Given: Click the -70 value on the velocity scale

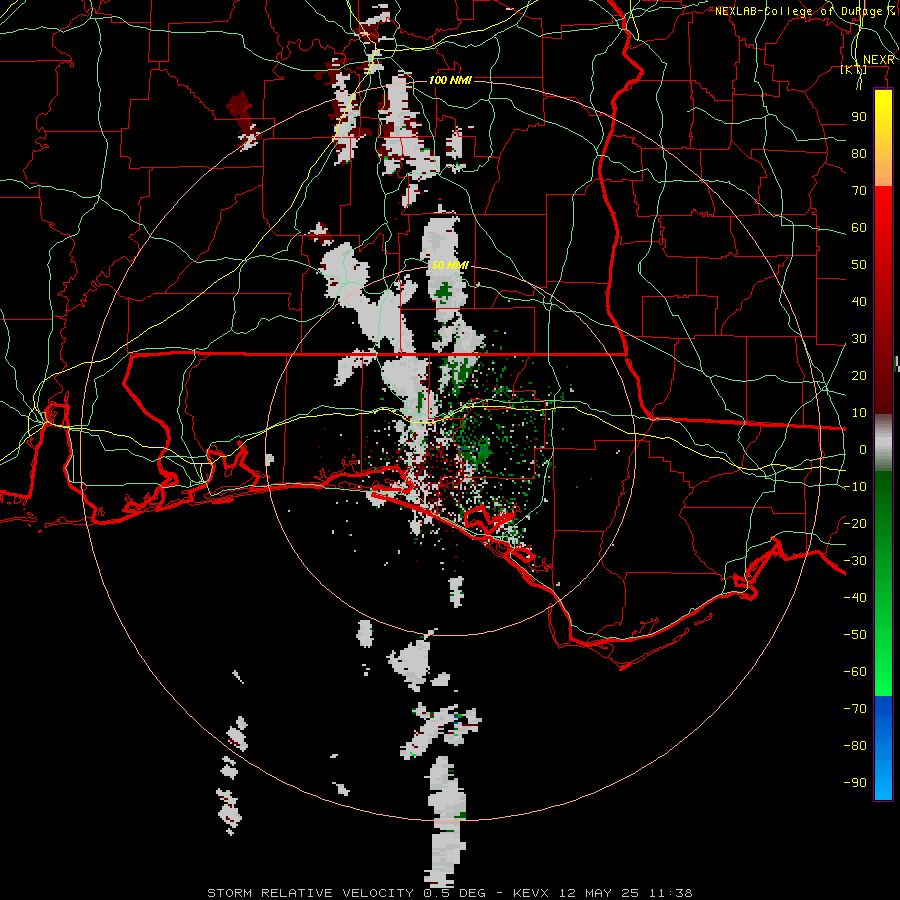Looking at the screenshot, I should point(855,709).
